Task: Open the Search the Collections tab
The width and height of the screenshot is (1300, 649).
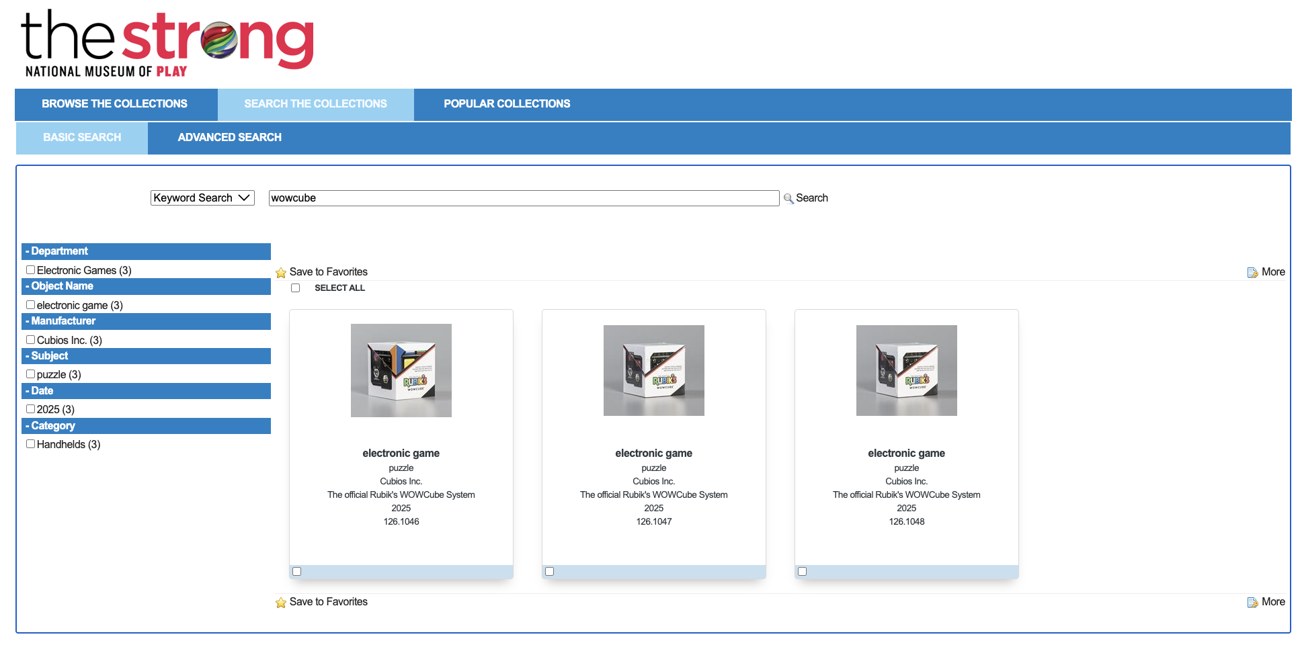Action: point(316,104)
